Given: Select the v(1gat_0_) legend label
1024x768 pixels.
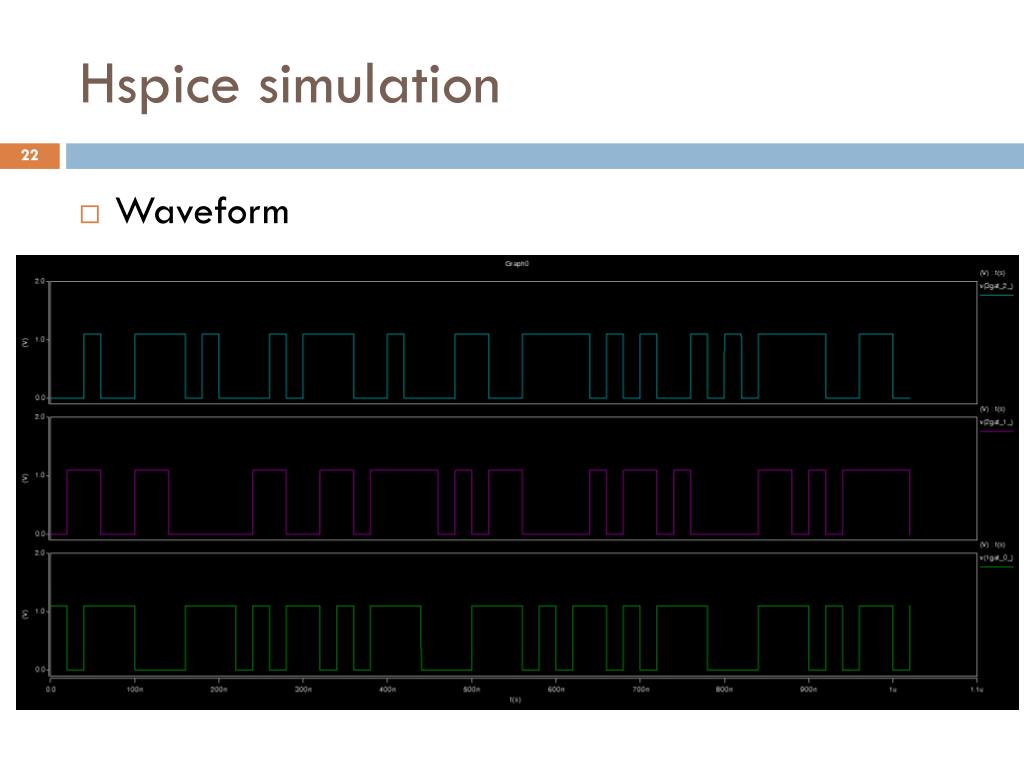Looking at the screenshot, I should [x=995, y=558].
